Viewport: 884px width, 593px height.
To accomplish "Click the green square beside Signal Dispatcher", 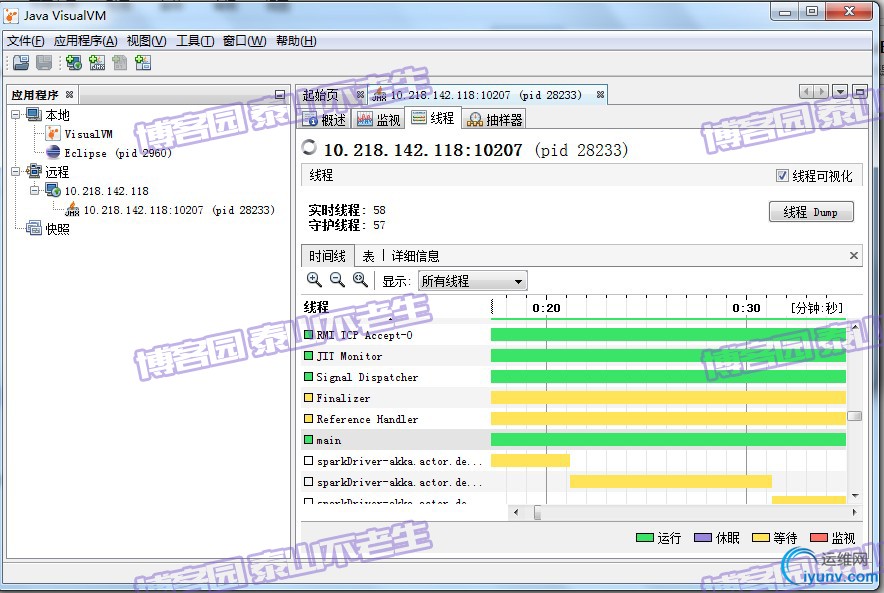I will [x=308, y=377].
